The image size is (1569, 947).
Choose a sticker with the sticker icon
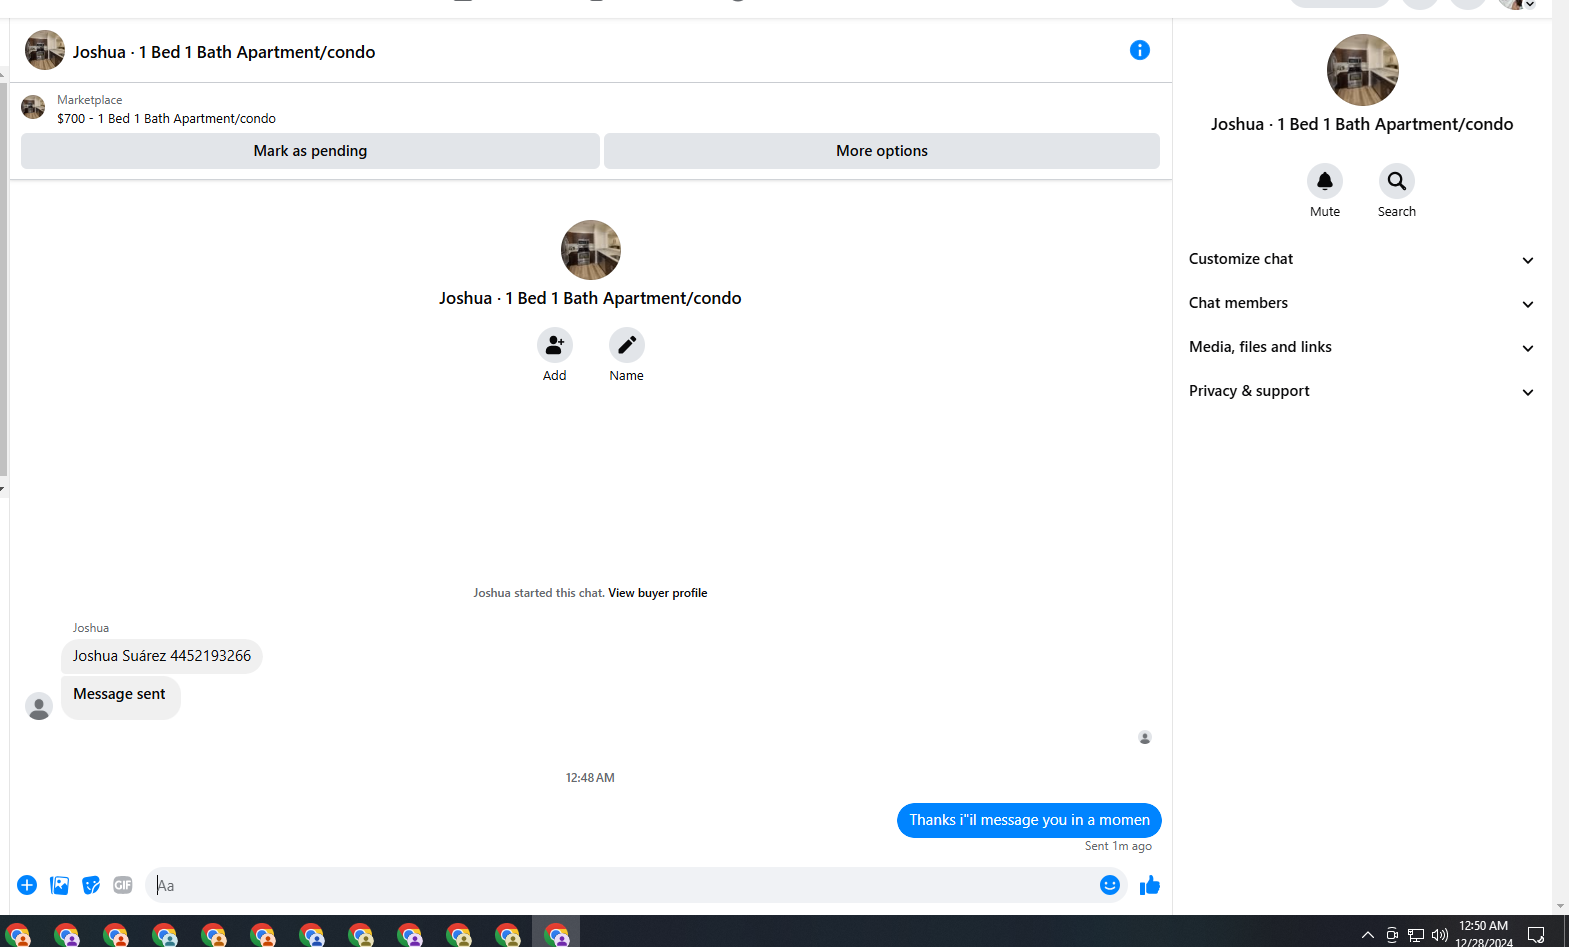[x=91, y=885]
